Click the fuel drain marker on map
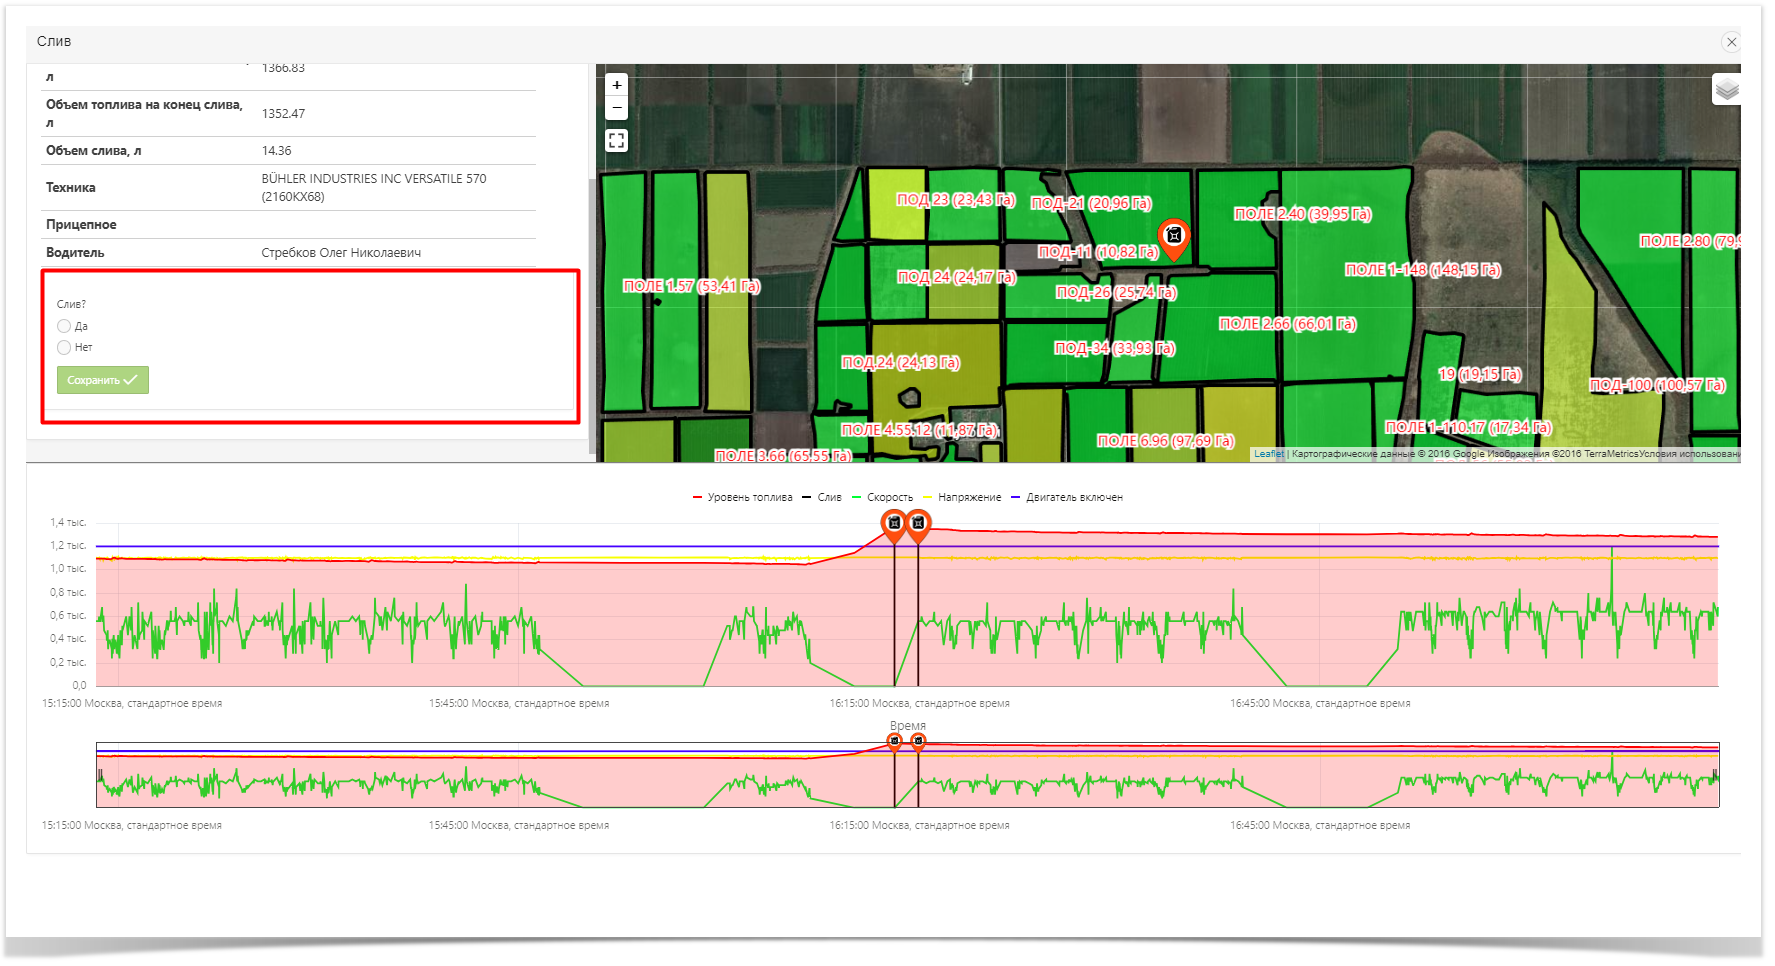Screen dimensions: 1775x966 pos(1174,237)
